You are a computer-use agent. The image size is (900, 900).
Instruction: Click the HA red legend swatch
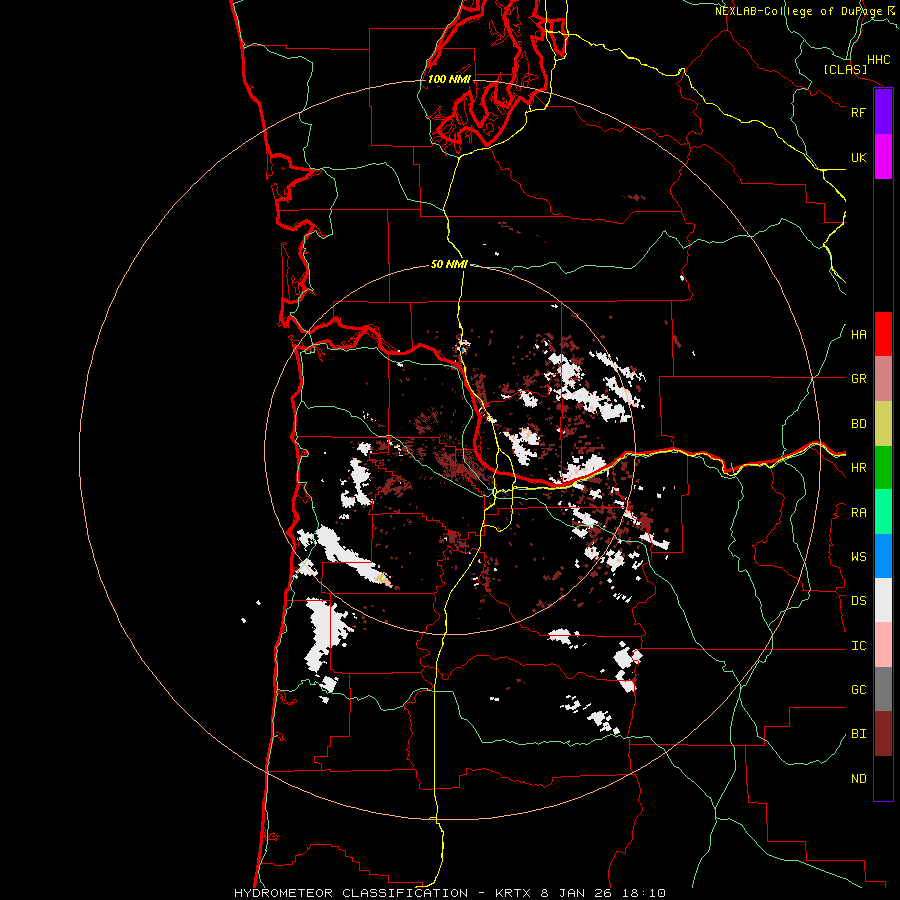point(883,334)
